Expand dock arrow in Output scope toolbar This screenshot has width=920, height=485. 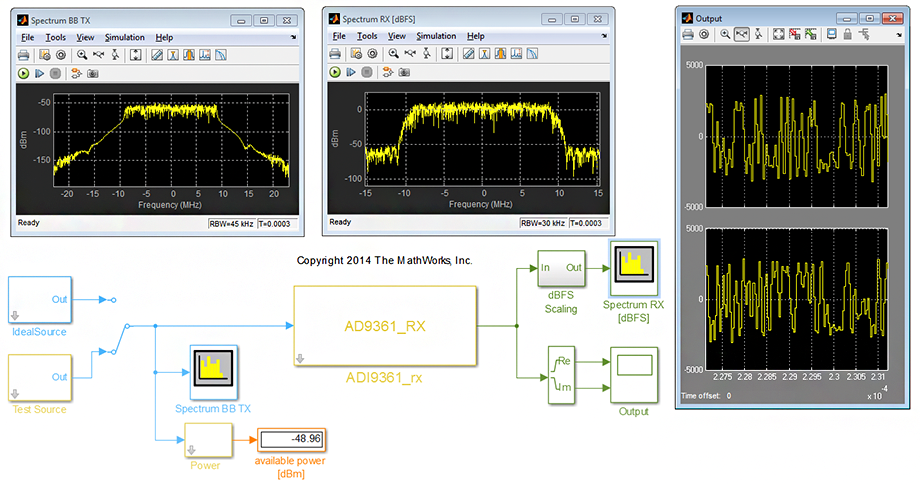click(899, 35)
